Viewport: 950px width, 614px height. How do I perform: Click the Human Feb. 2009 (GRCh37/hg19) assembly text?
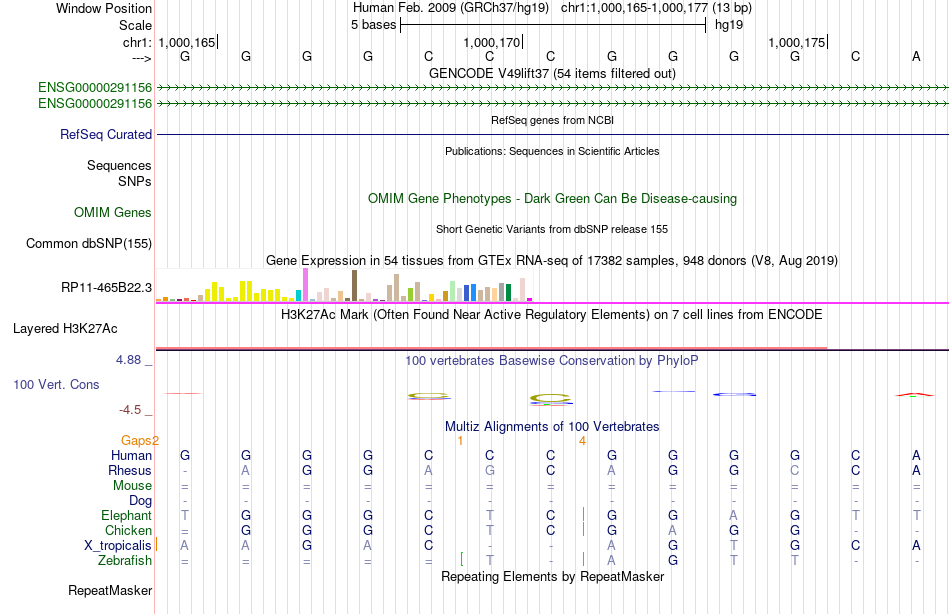(x=451, y=8)
